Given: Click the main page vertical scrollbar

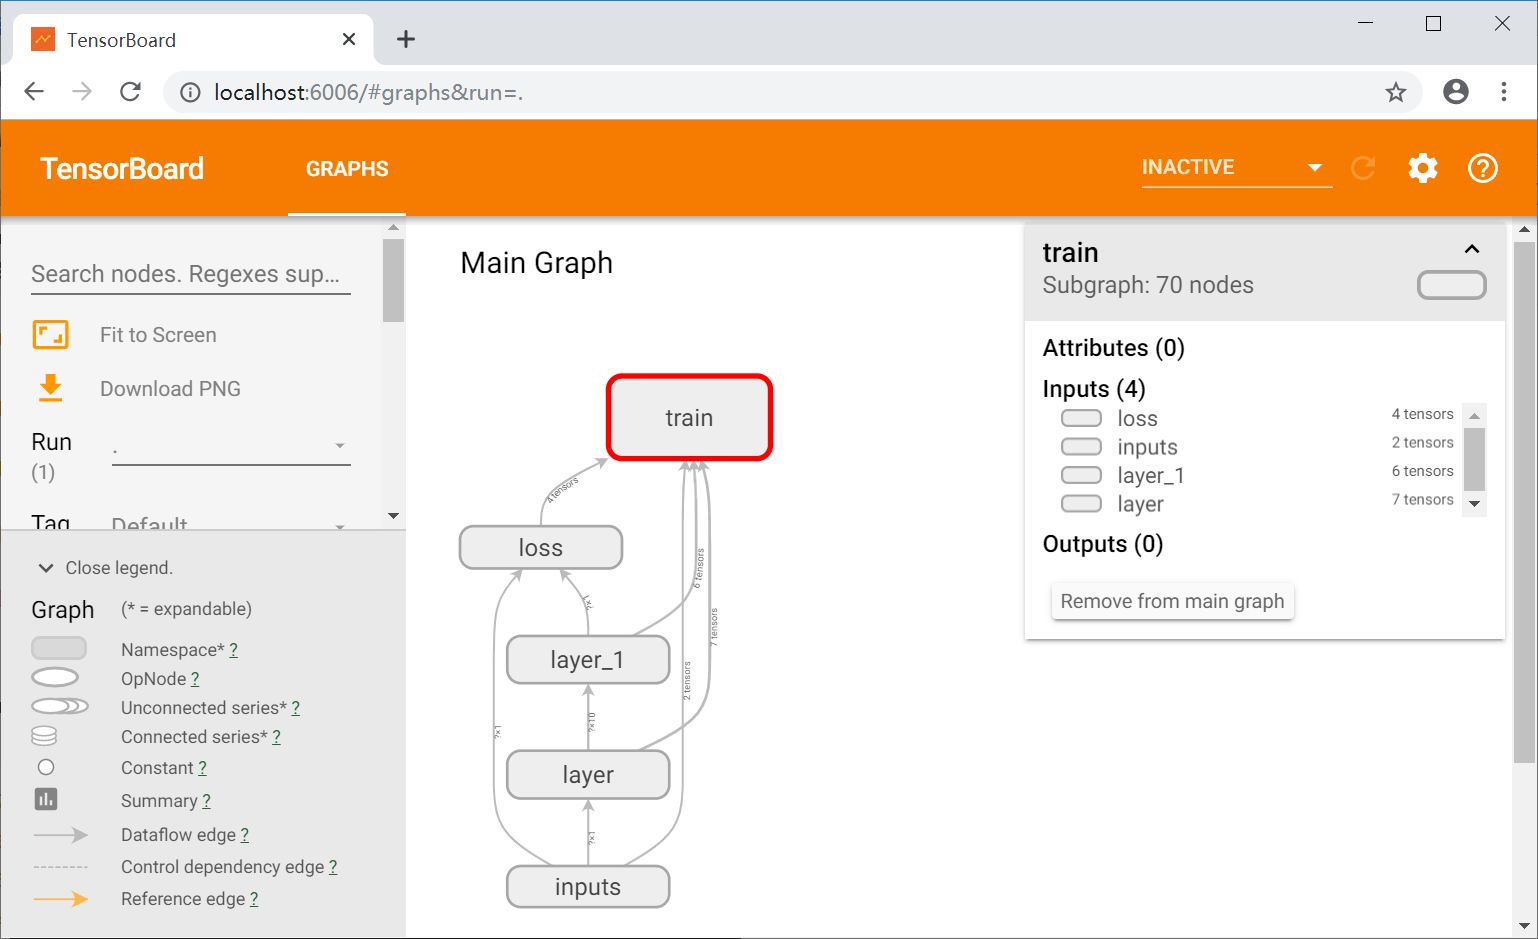Looking at the screenshot, I should coord(1524,500).
